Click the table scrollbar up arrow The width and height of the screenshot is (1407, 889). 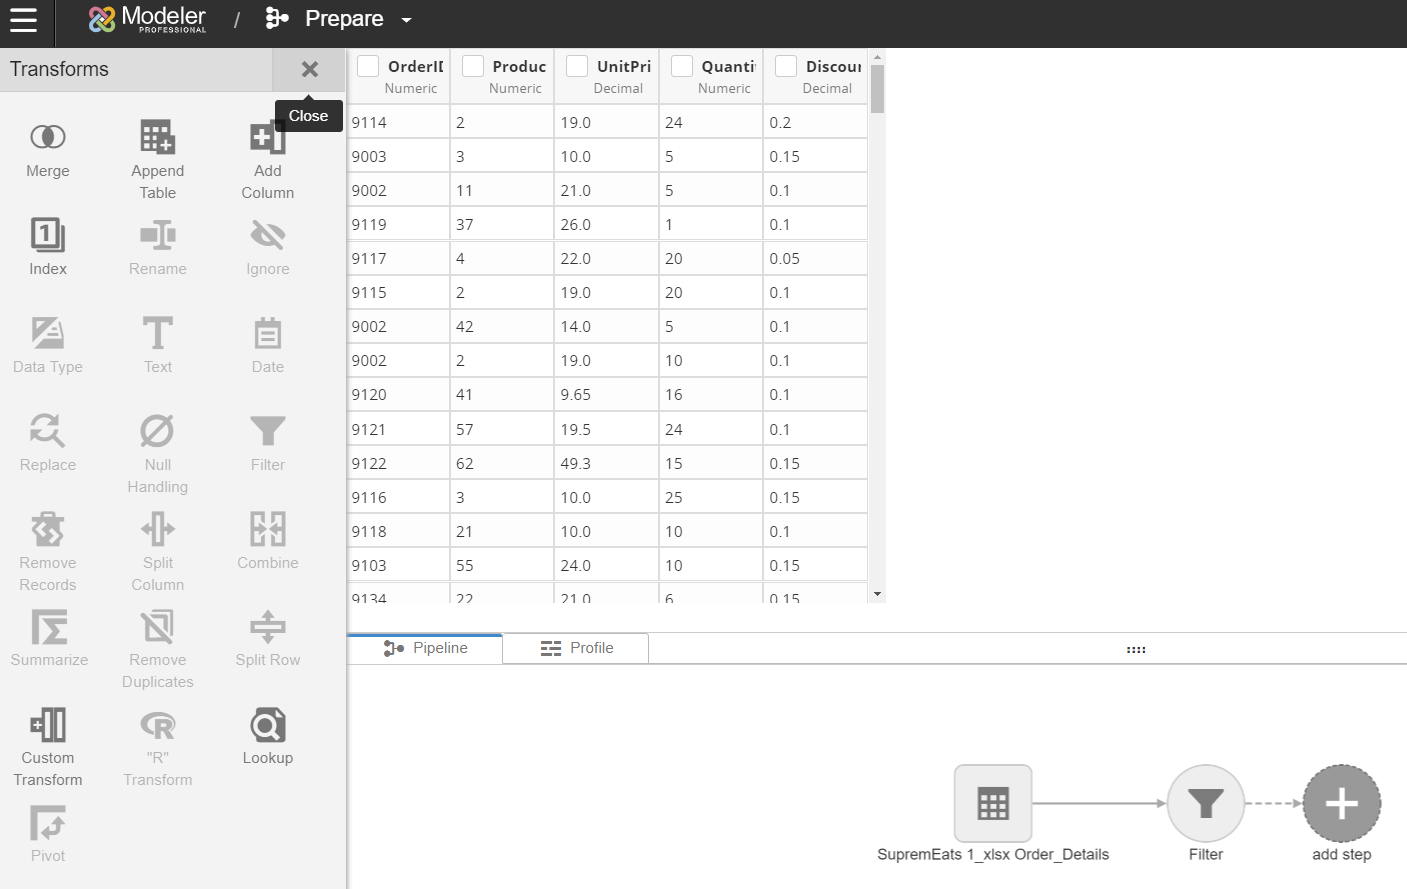(877, 57)
